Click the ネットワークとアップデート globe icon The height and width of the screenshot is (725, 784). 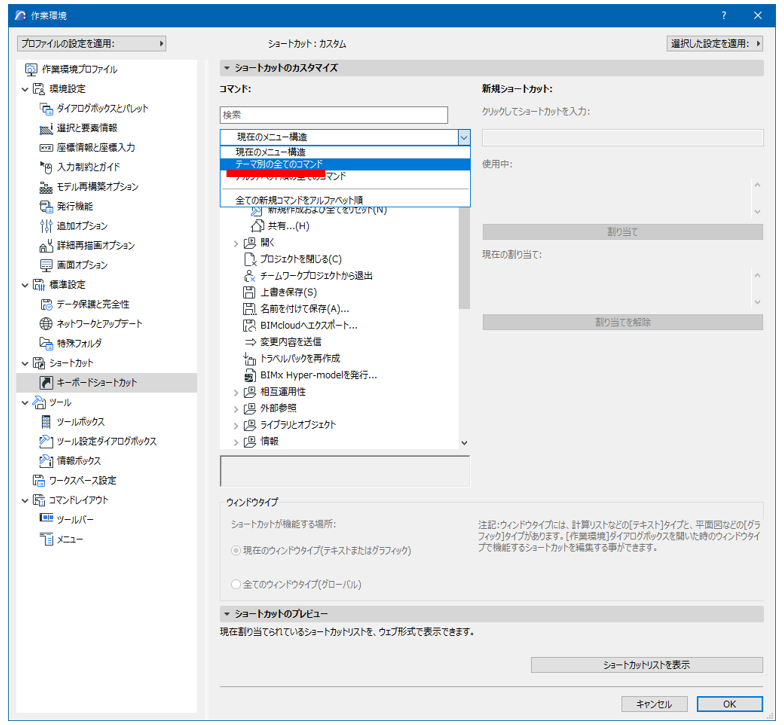tap(46, 324)
